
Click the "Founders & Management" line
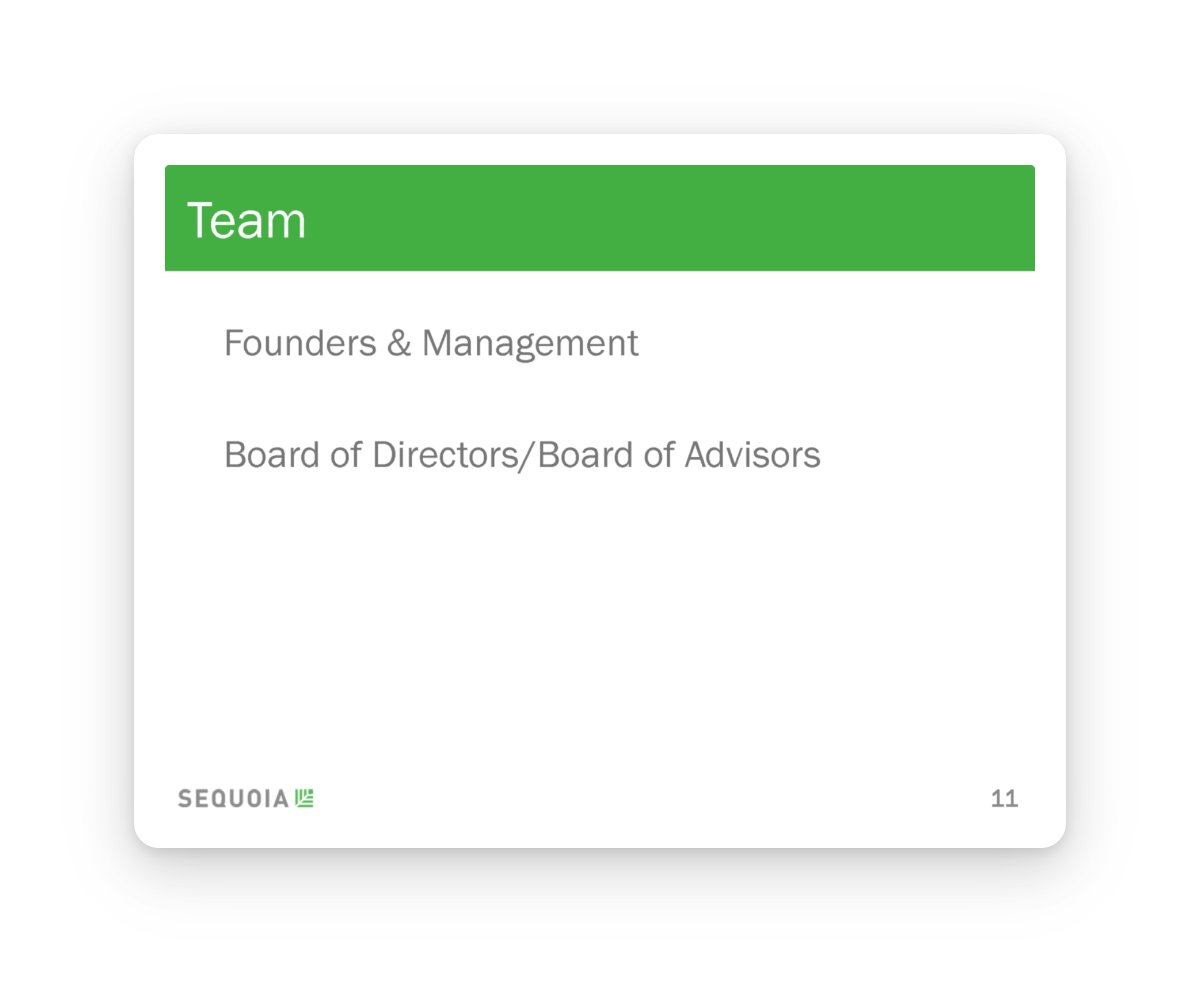431,344
